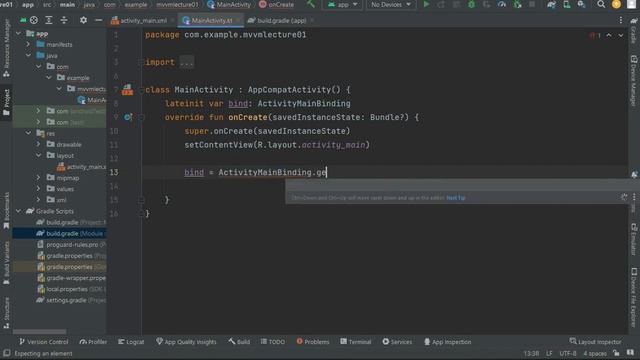Click the Search Everywhere magnifier icon

pos(601,4)
